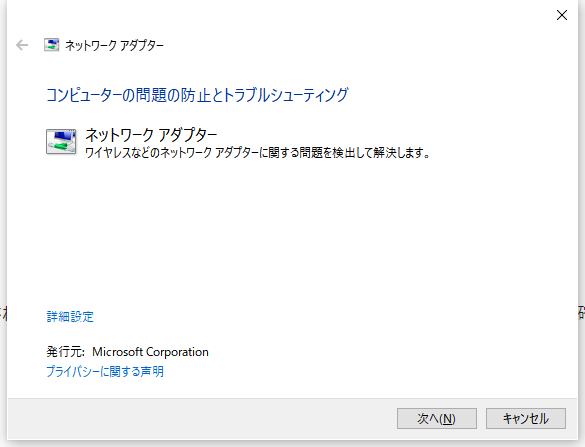Click the underlined N in the 次へ button
This screenshot has width=585, height=447.
pos(448,419)
